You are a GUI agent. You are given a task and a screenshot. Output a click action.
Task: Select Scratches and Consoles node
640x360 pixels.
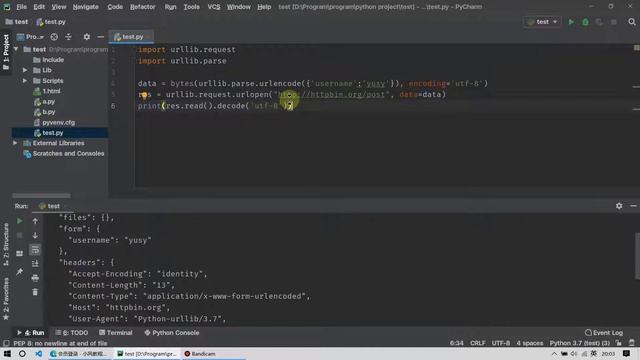[x=69, y=153]
